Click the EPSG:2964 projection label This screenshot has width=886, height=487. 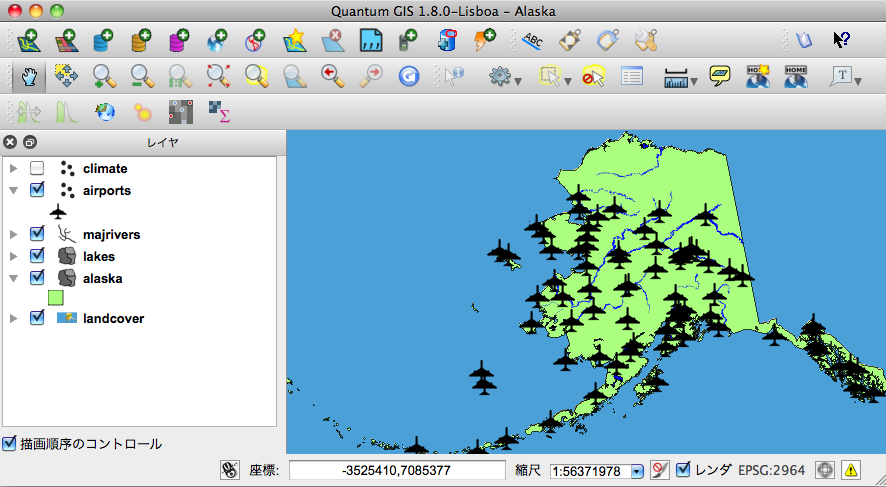click(771, 470)
